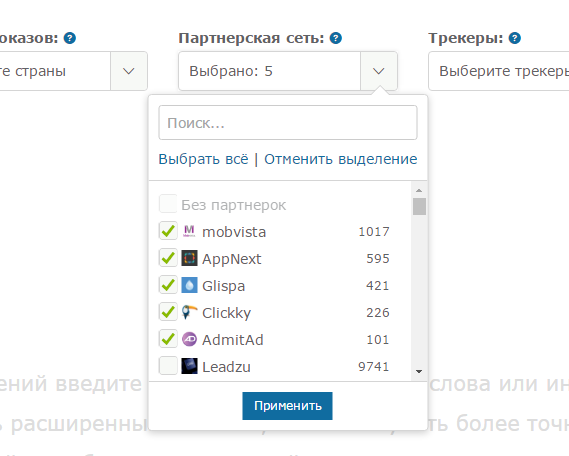Click Отменить выделение link
This screenshot has width=569, height=456.
pos(340,159)
